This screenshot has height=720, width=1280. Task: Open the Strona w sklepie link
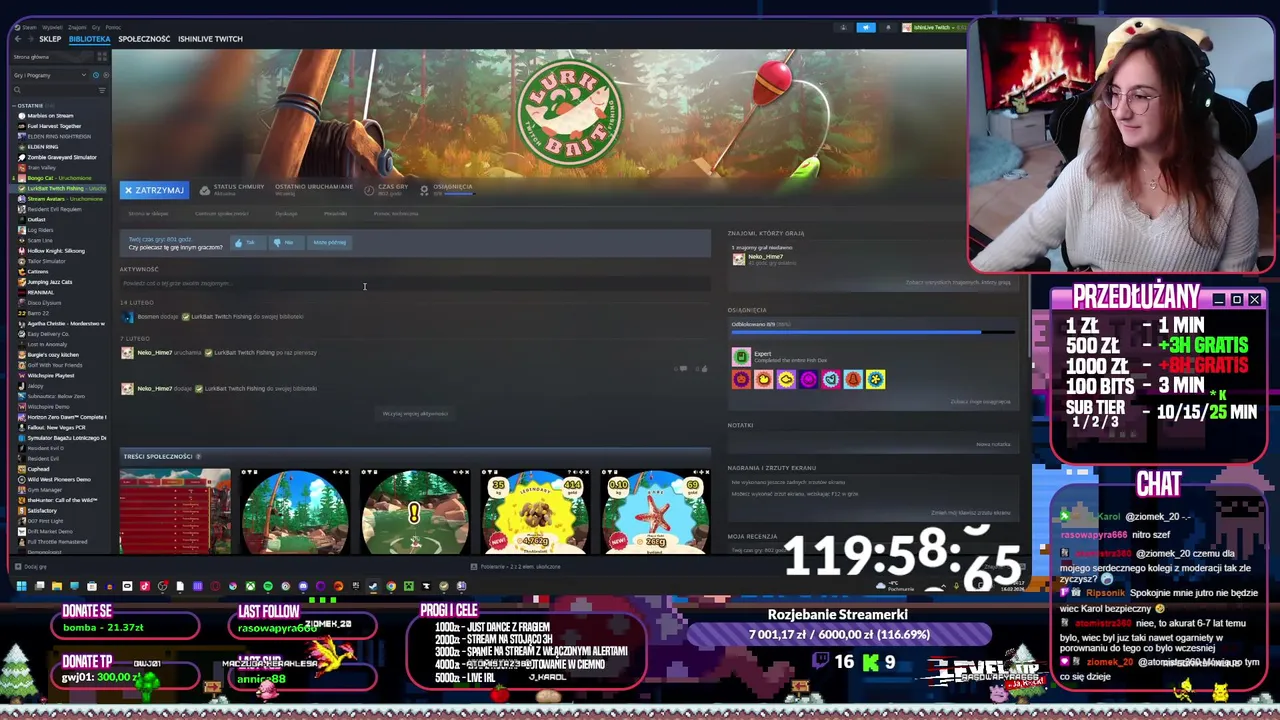[148, 214]
